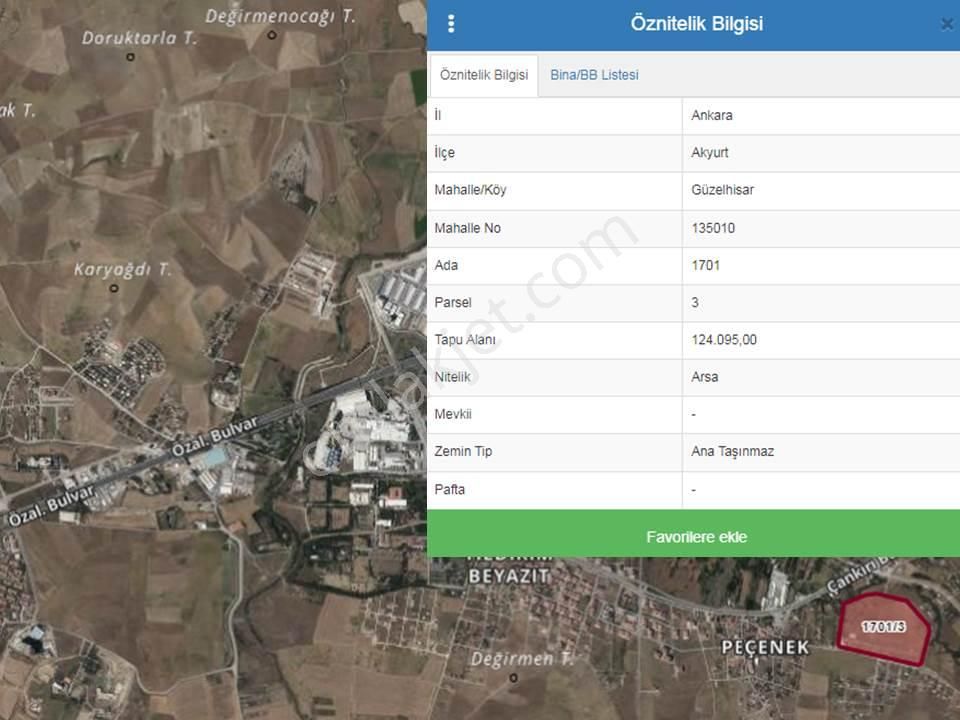This screenshot has width=960, height=720.
Task: Click the Güzelhisar Mahalle/Köy value
Action: coord(723,190)
